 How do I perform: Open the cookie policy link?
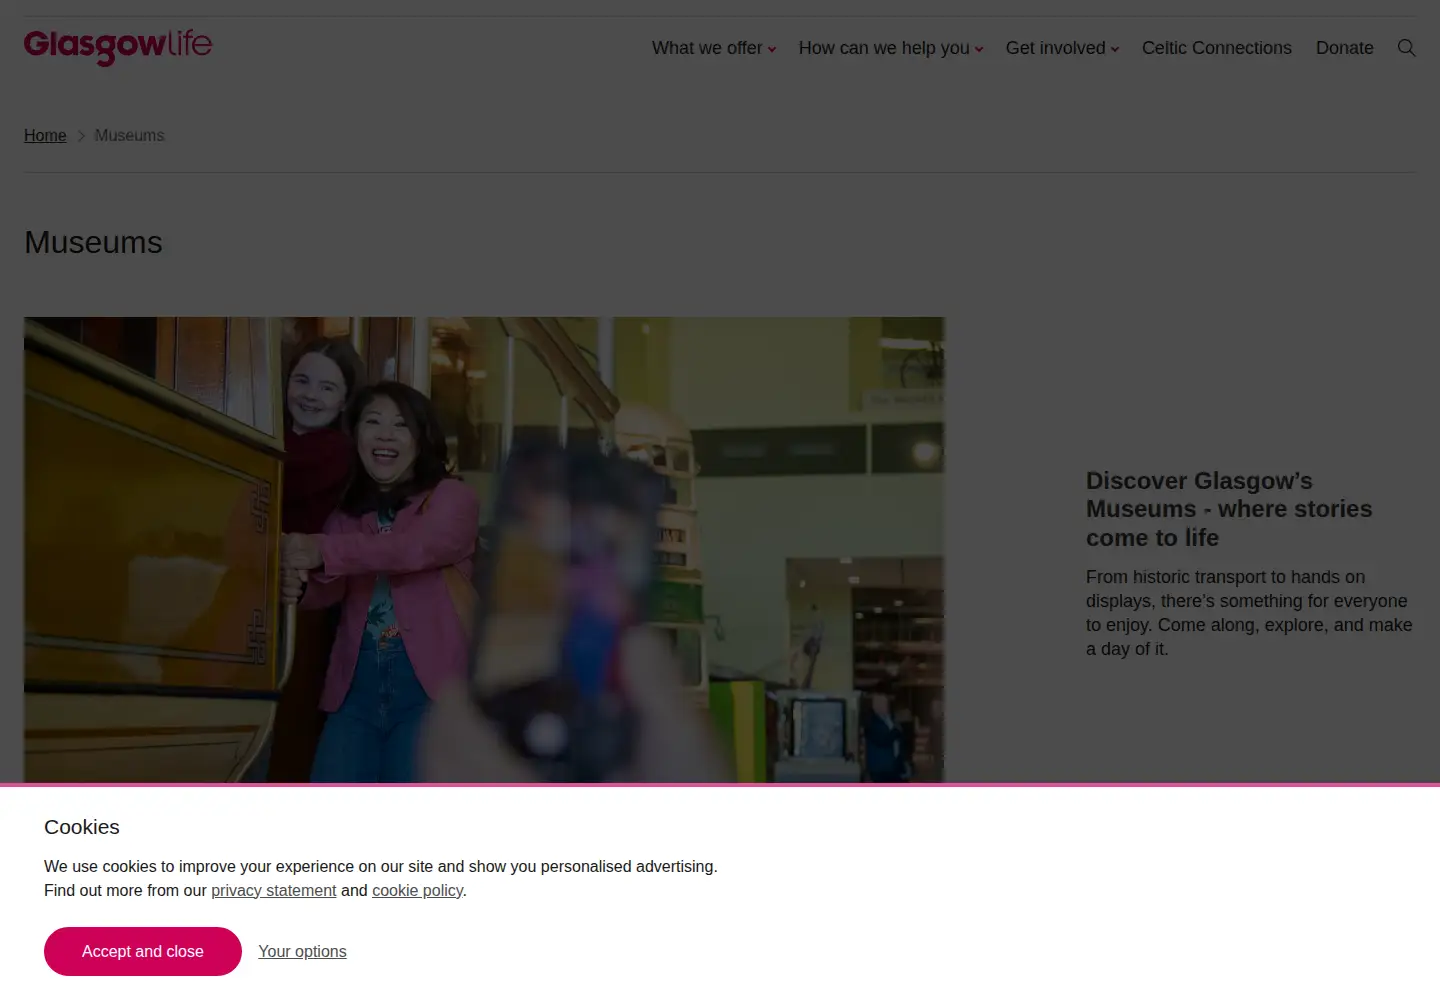tap(417, 890)
